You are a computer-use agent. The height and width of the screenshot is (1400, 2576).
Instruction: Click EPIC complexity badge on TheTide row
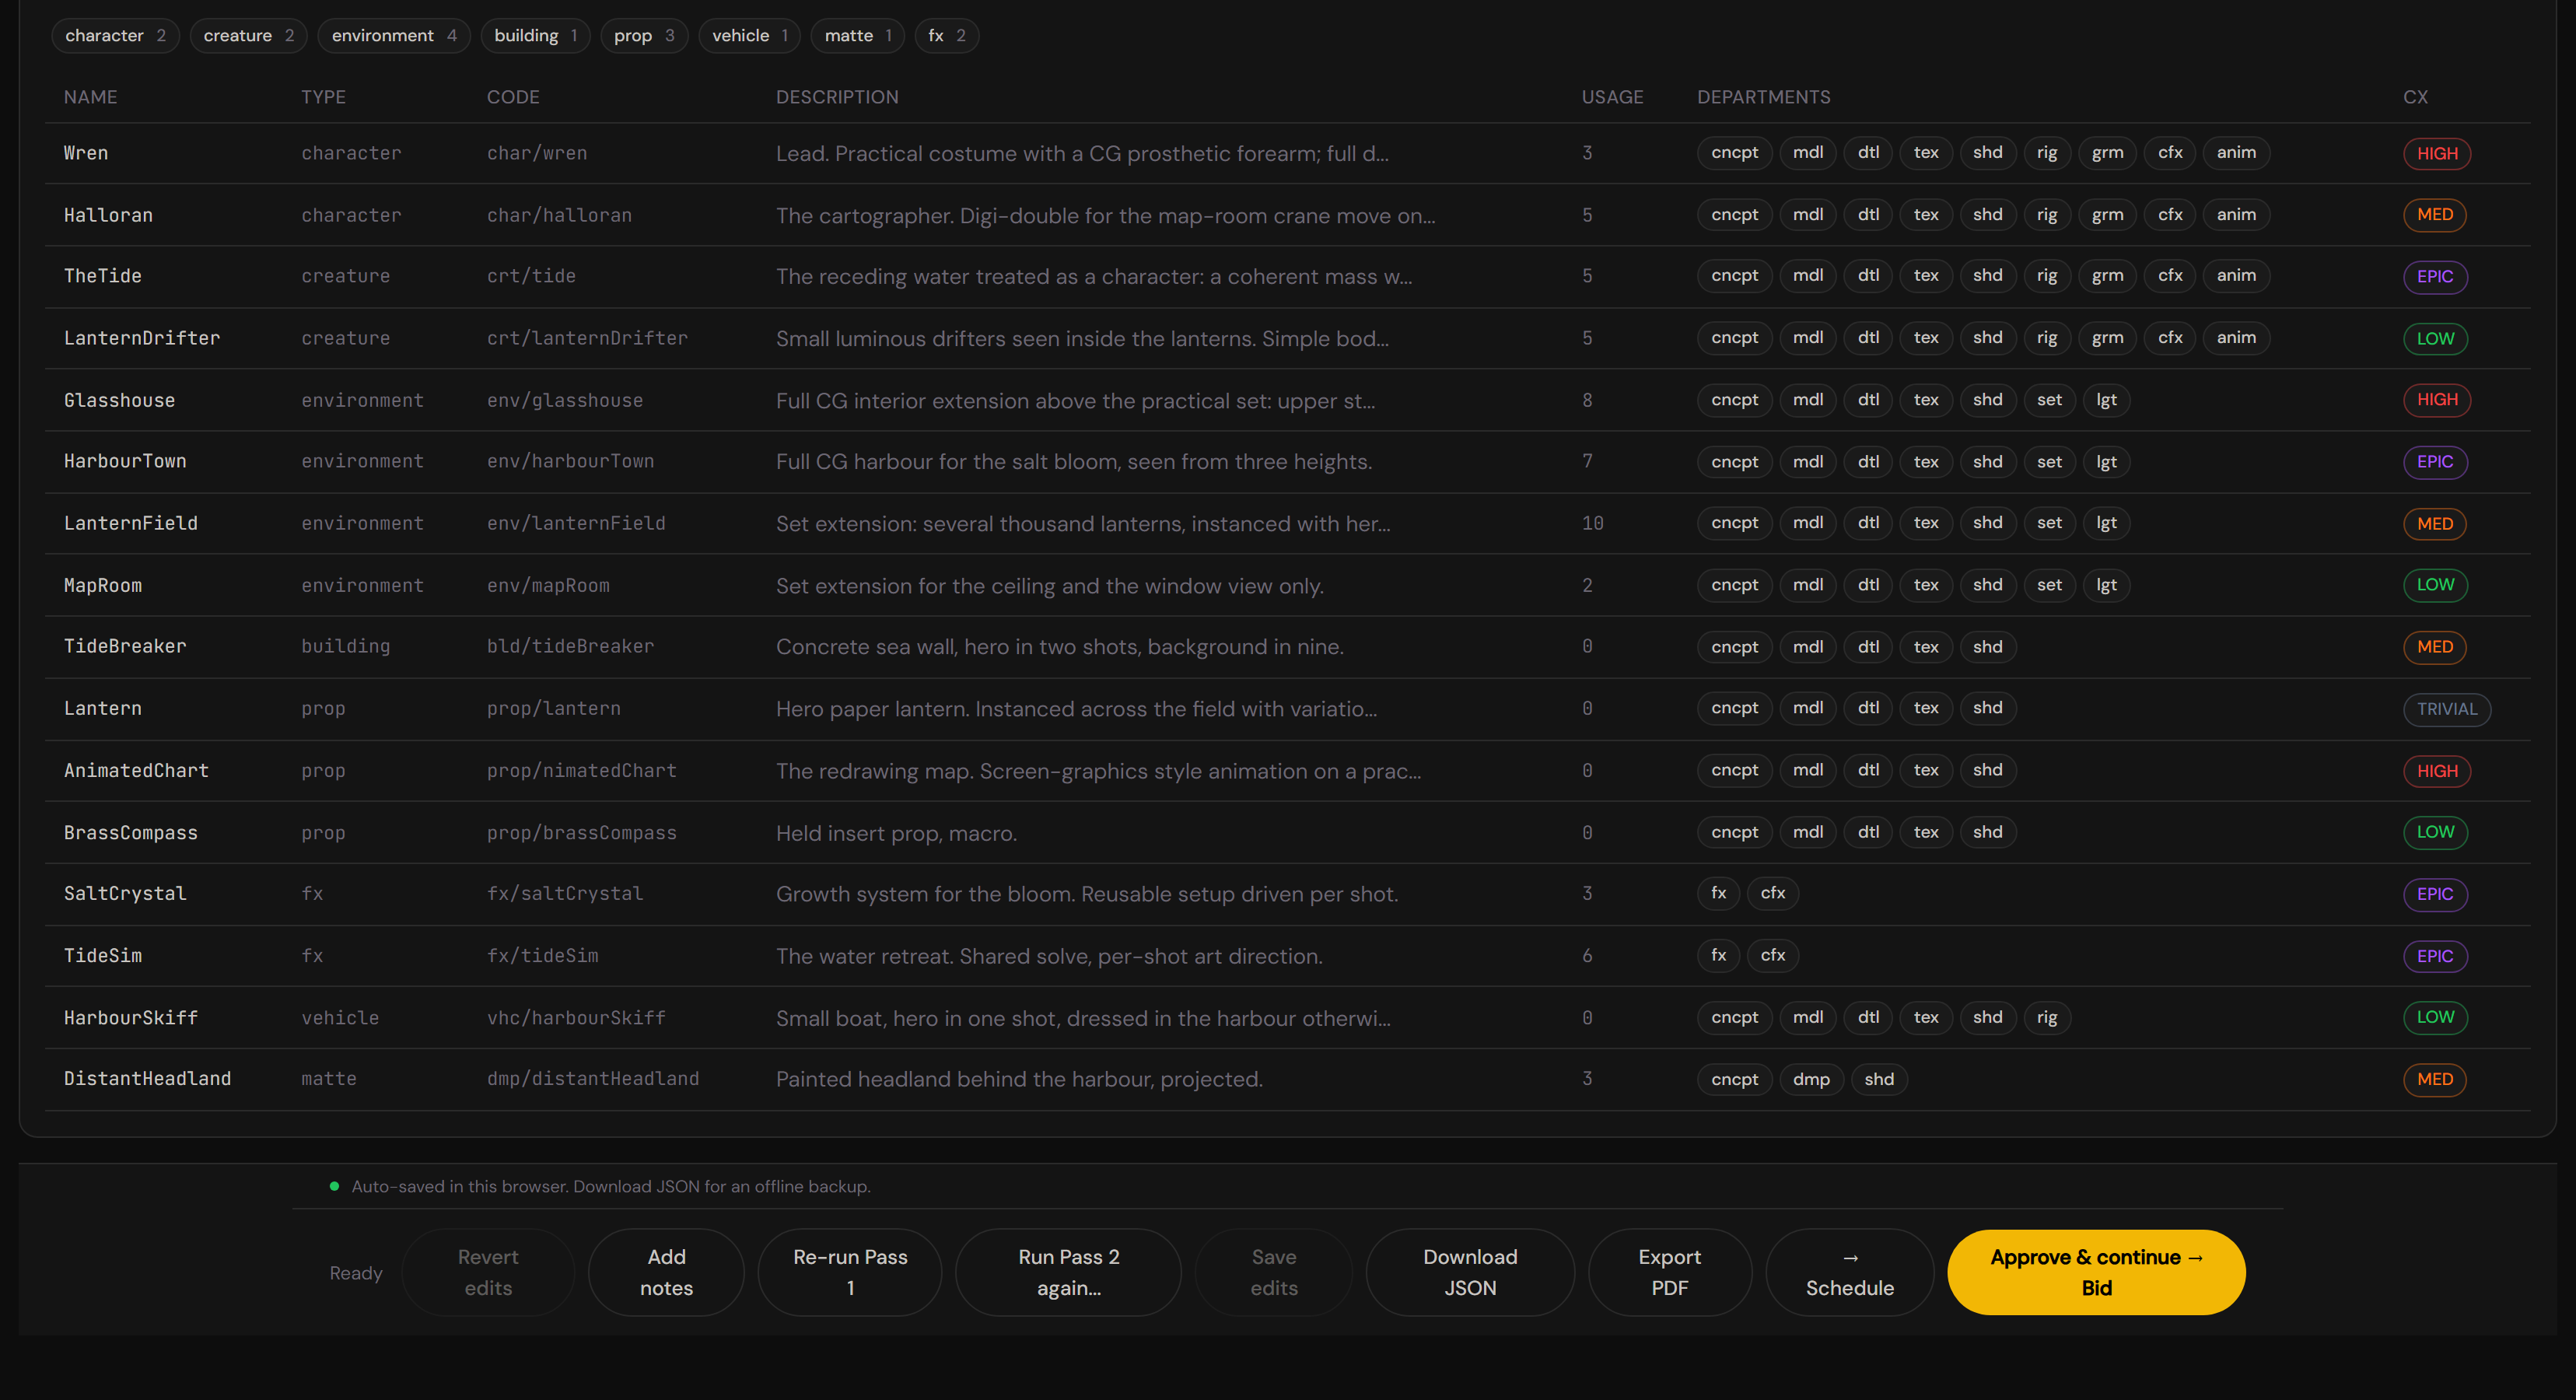[2435, 276]
